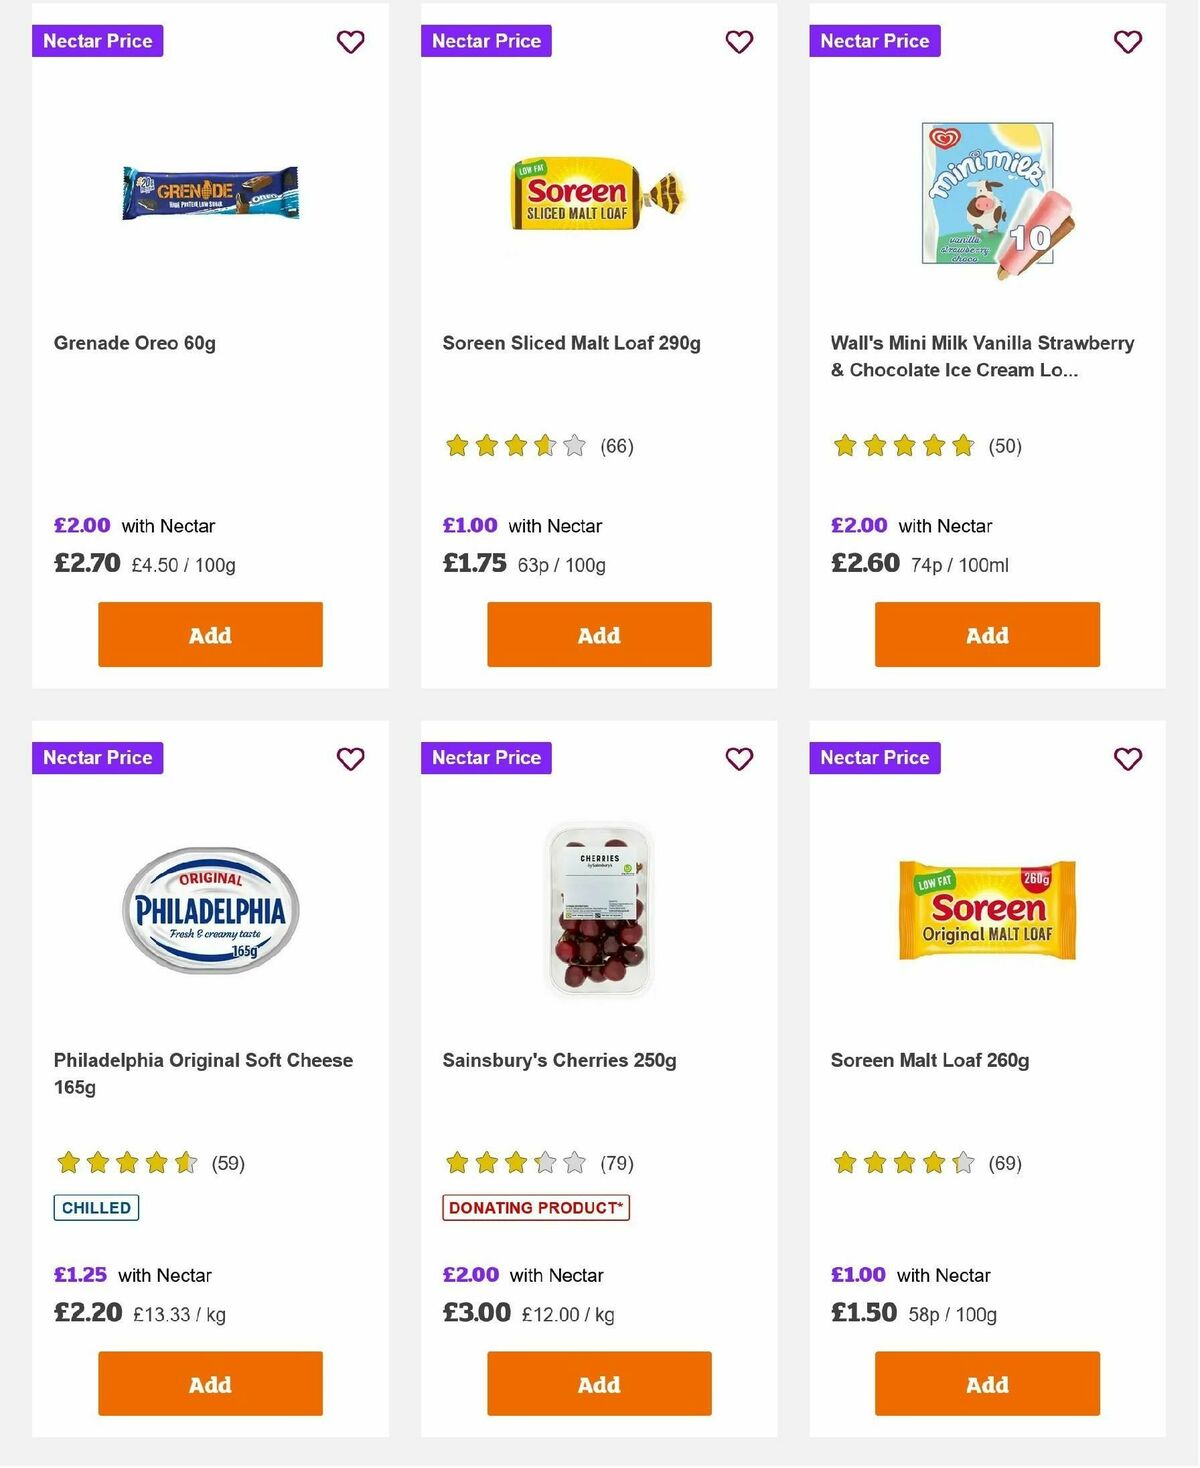This screenshot has height=1468, width=1200.
Task: Favourite the Soreen Malt Loaf 260g
Action: (1127, 759)
